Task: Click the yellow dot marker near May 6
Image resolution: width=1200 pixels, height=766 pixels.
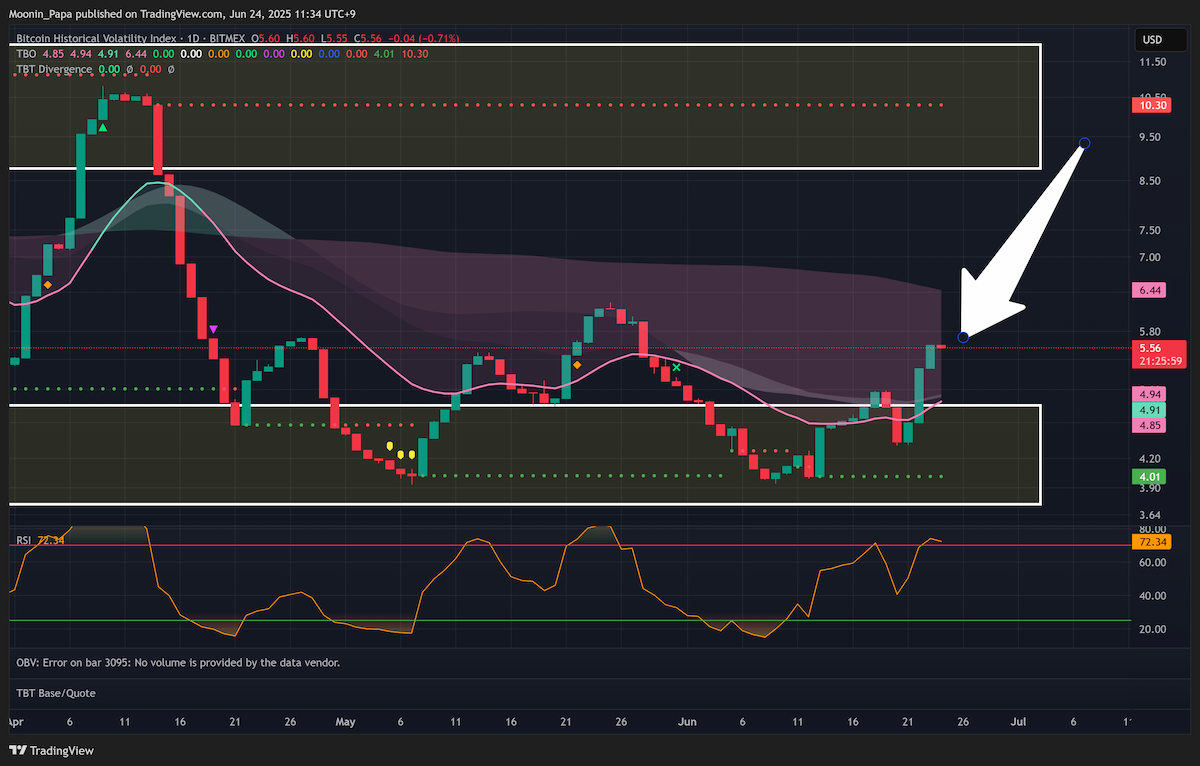Action: click(401, 455)
